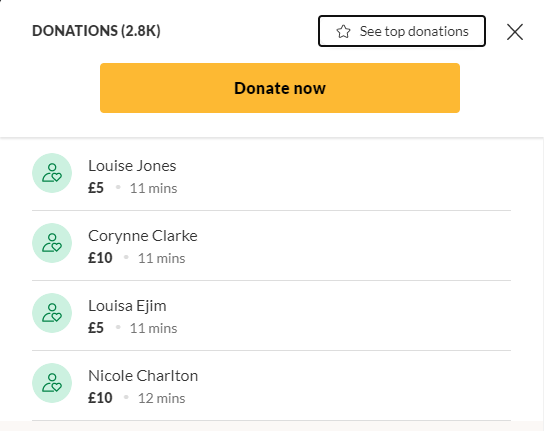The height and width of the screenshot is (431, 544).
Task: Click Nicole Charlton £10 donation amount
Action: coord(100,398)
